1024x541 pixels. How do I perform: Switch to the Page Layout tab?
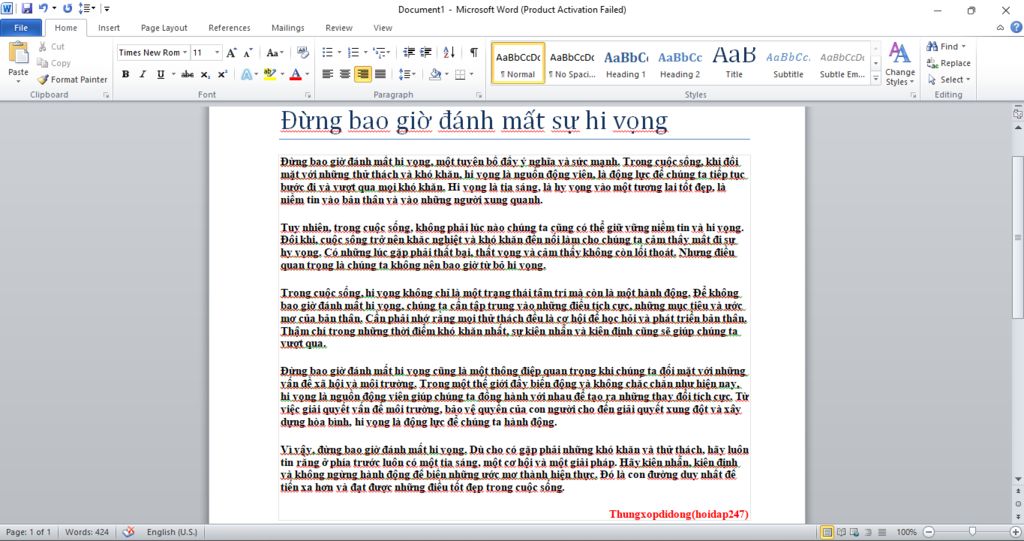click(x=164, y=27)
